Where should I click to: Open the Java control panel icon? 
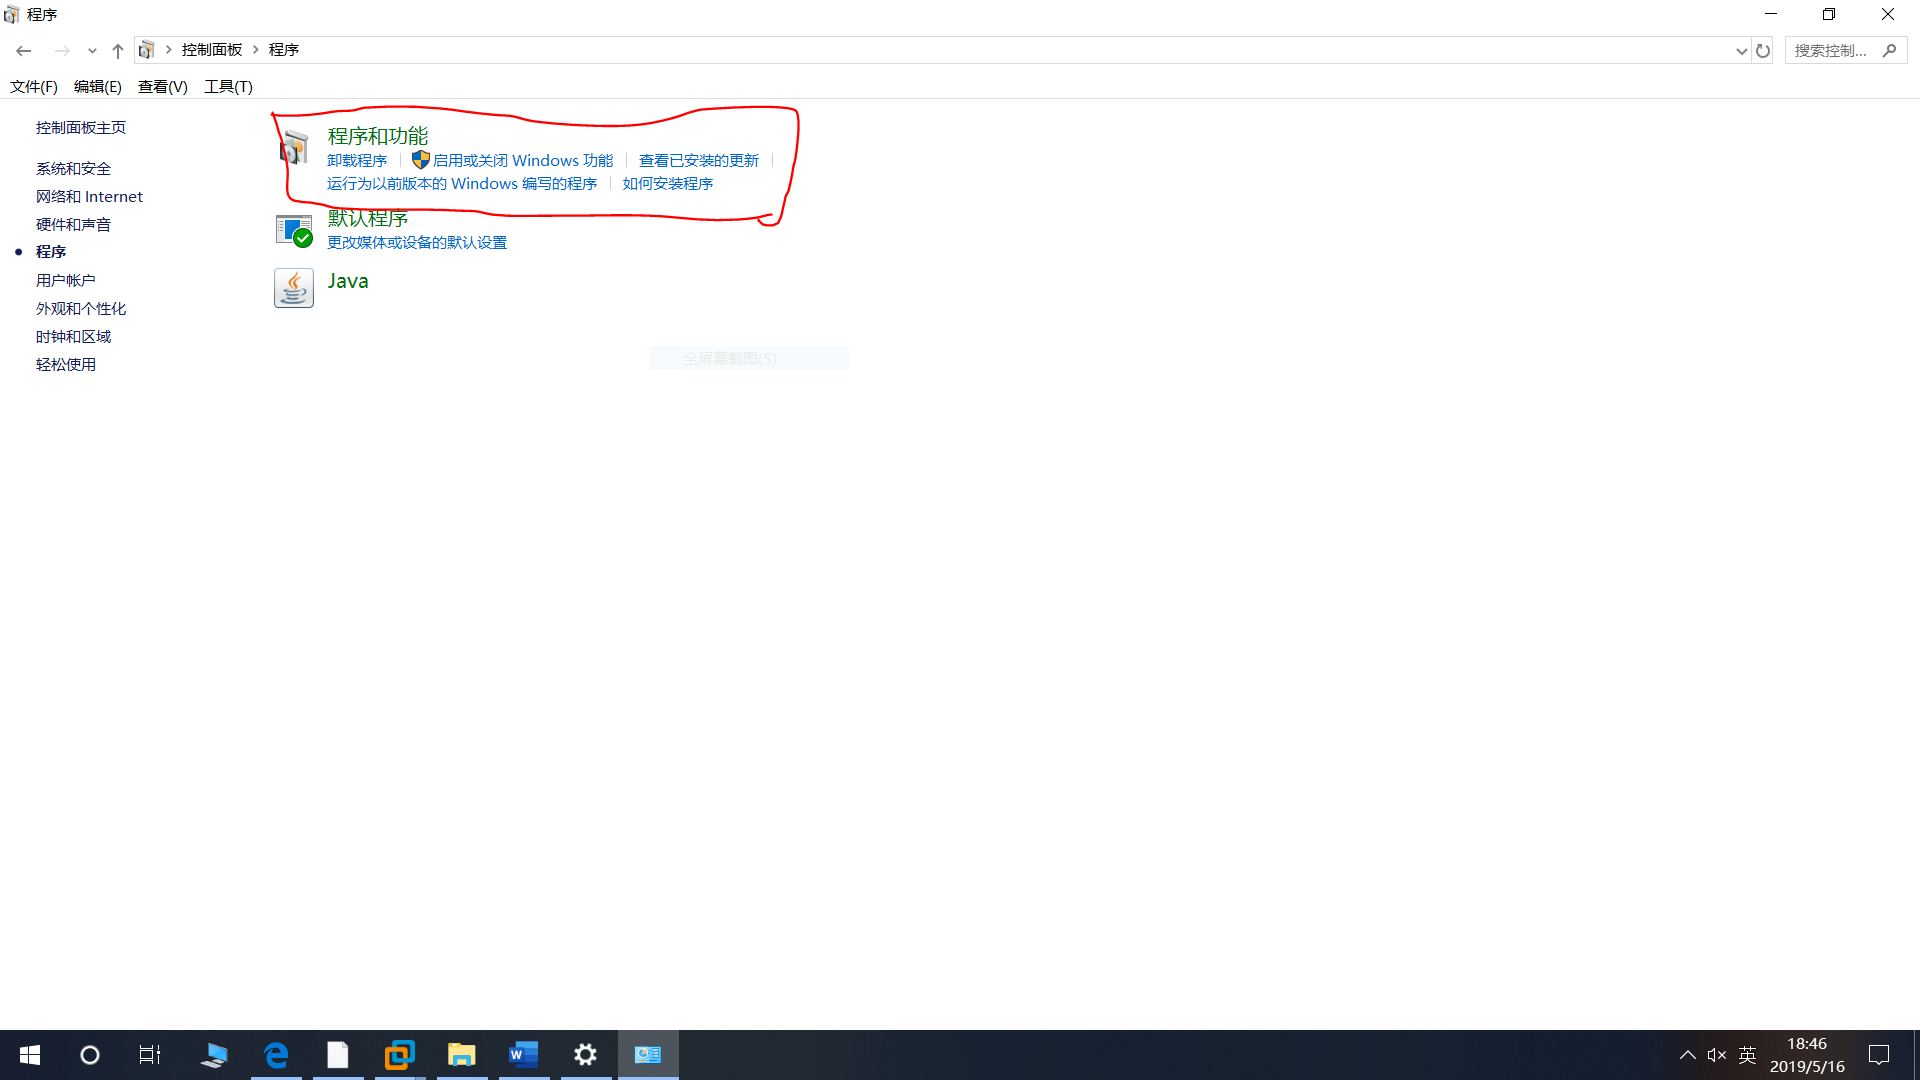tap(294, 288)
